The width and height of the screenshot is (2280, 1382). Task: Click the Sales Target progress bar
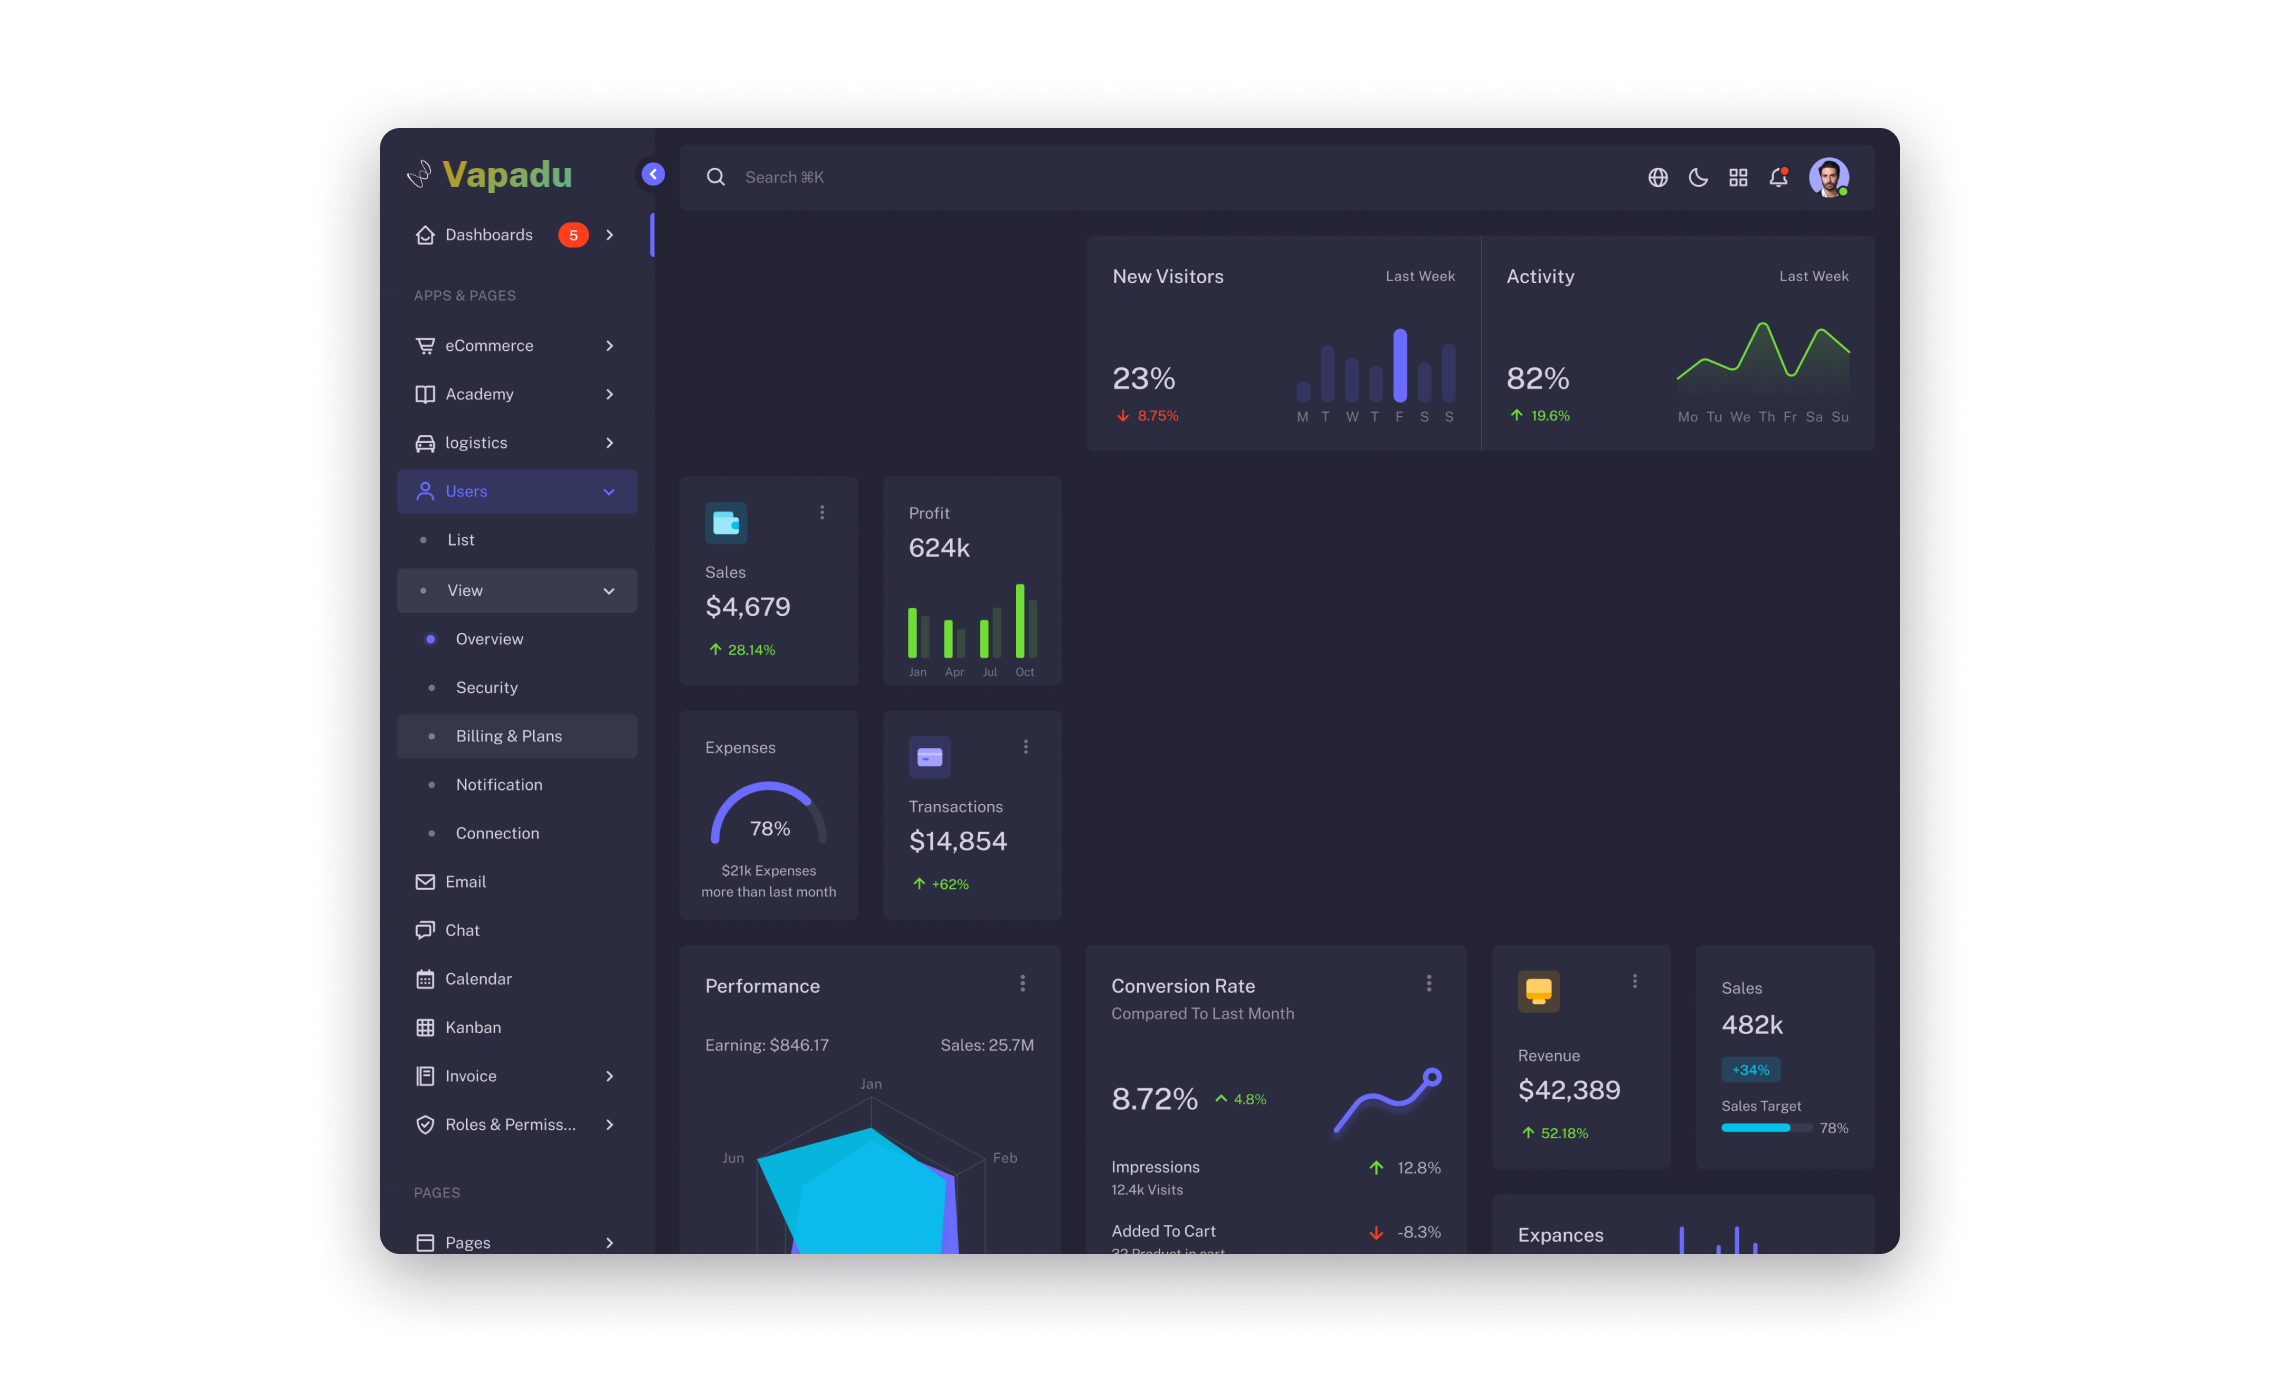tap(1766, 1128)
